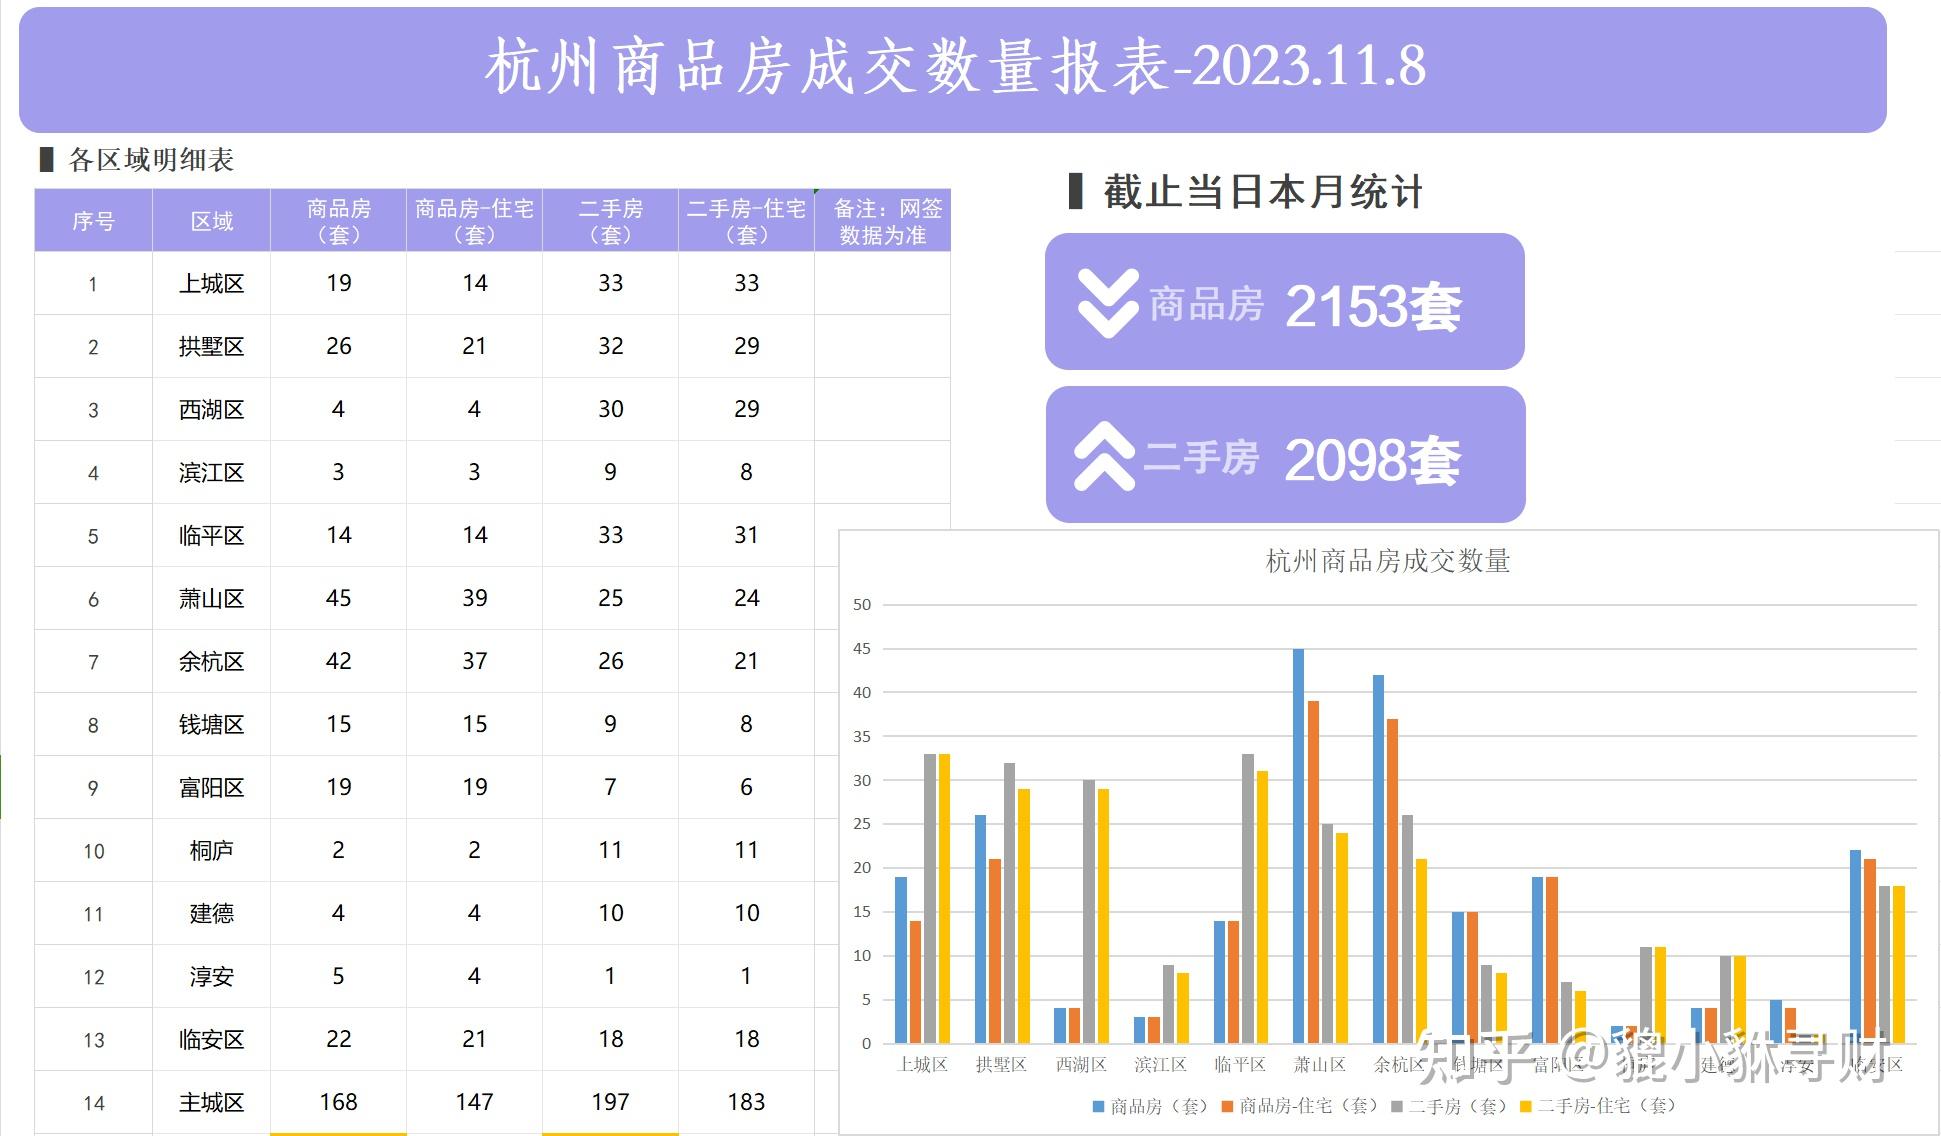Select the 序号 column header
Image resolution: width=1941 pixels, height=1136 pixels.
pyautogui.click(x=94, y=221)
